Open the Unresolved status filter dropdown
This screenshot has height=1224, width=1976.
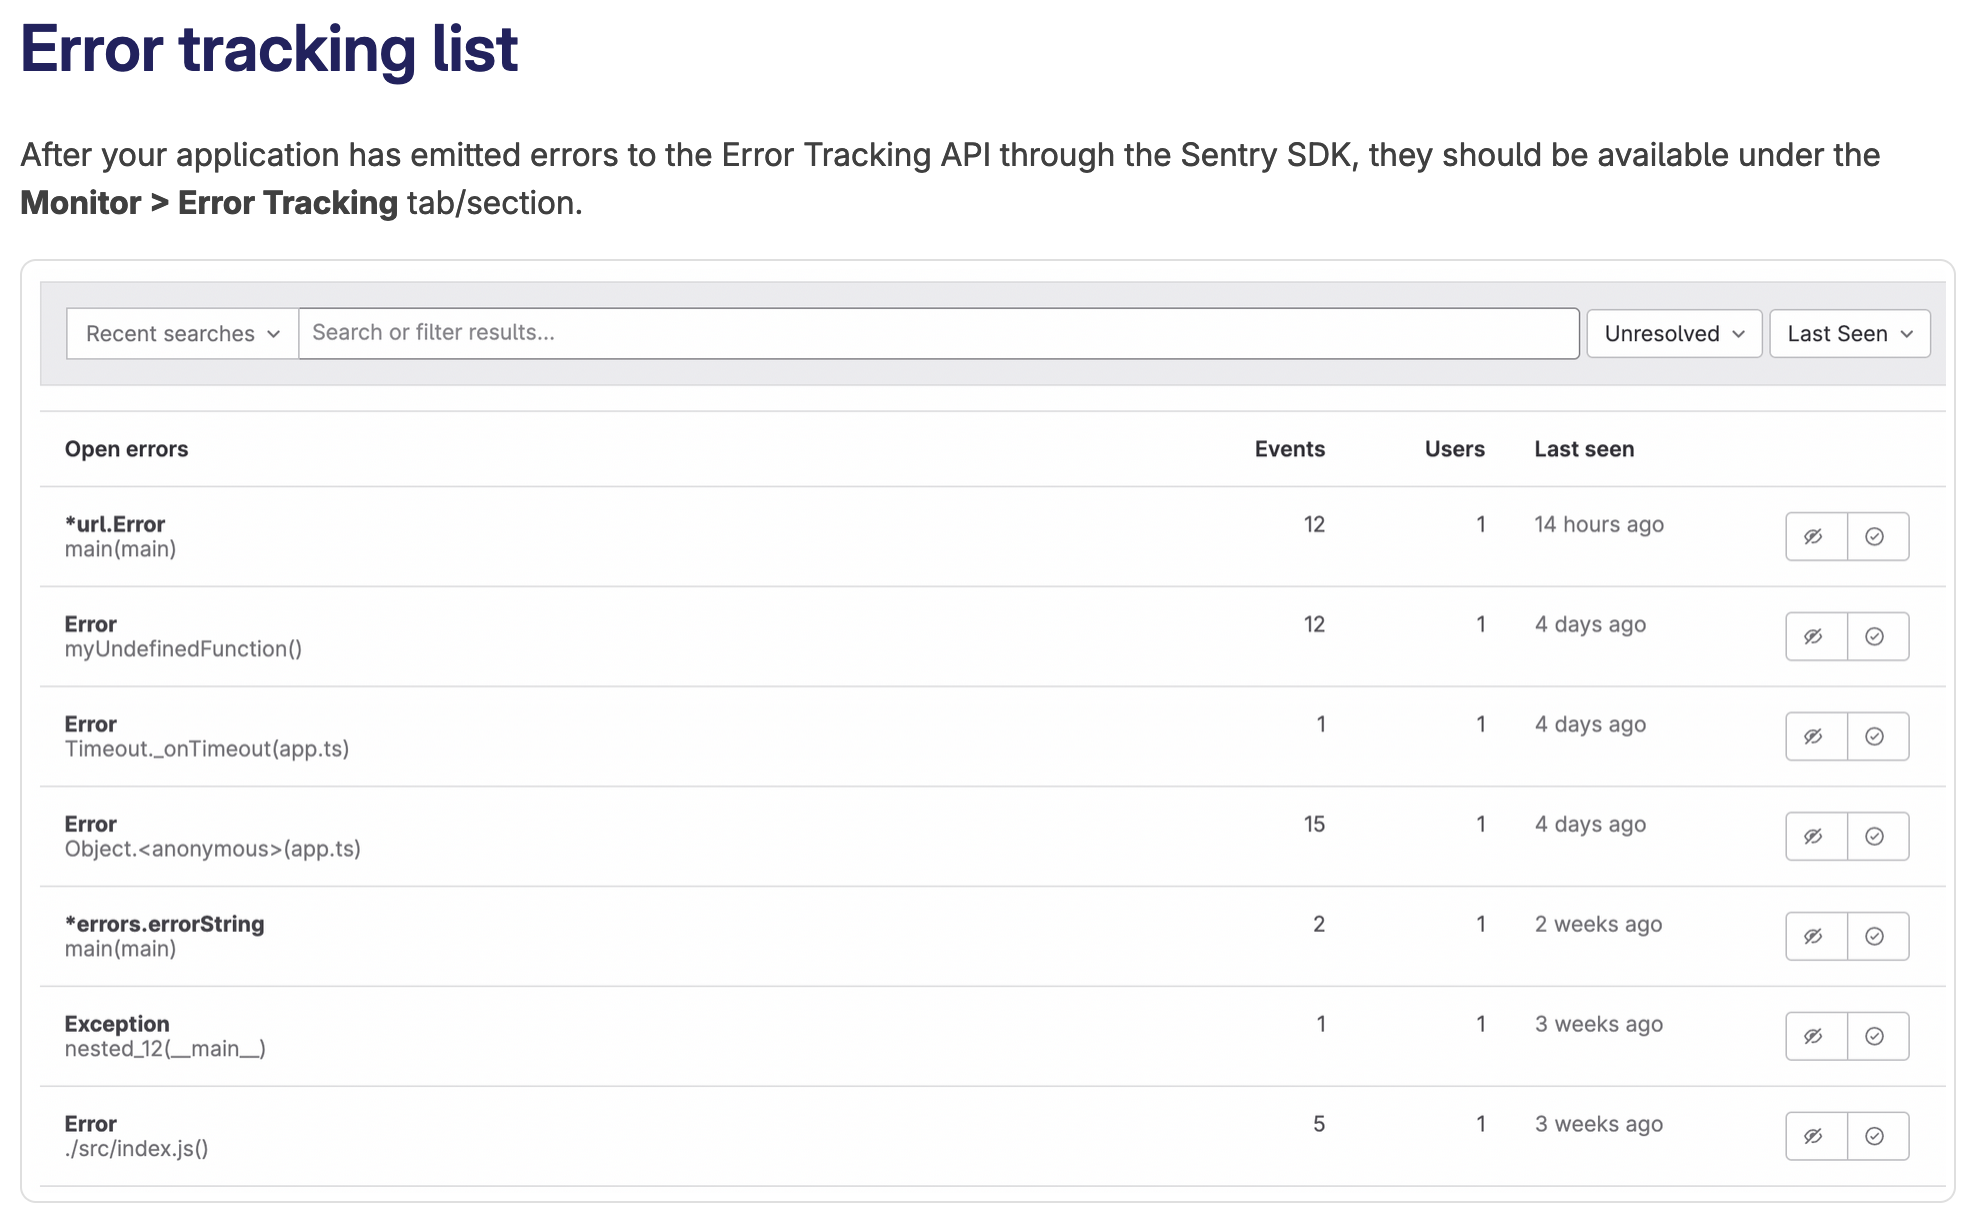[x=1672, y=333]
